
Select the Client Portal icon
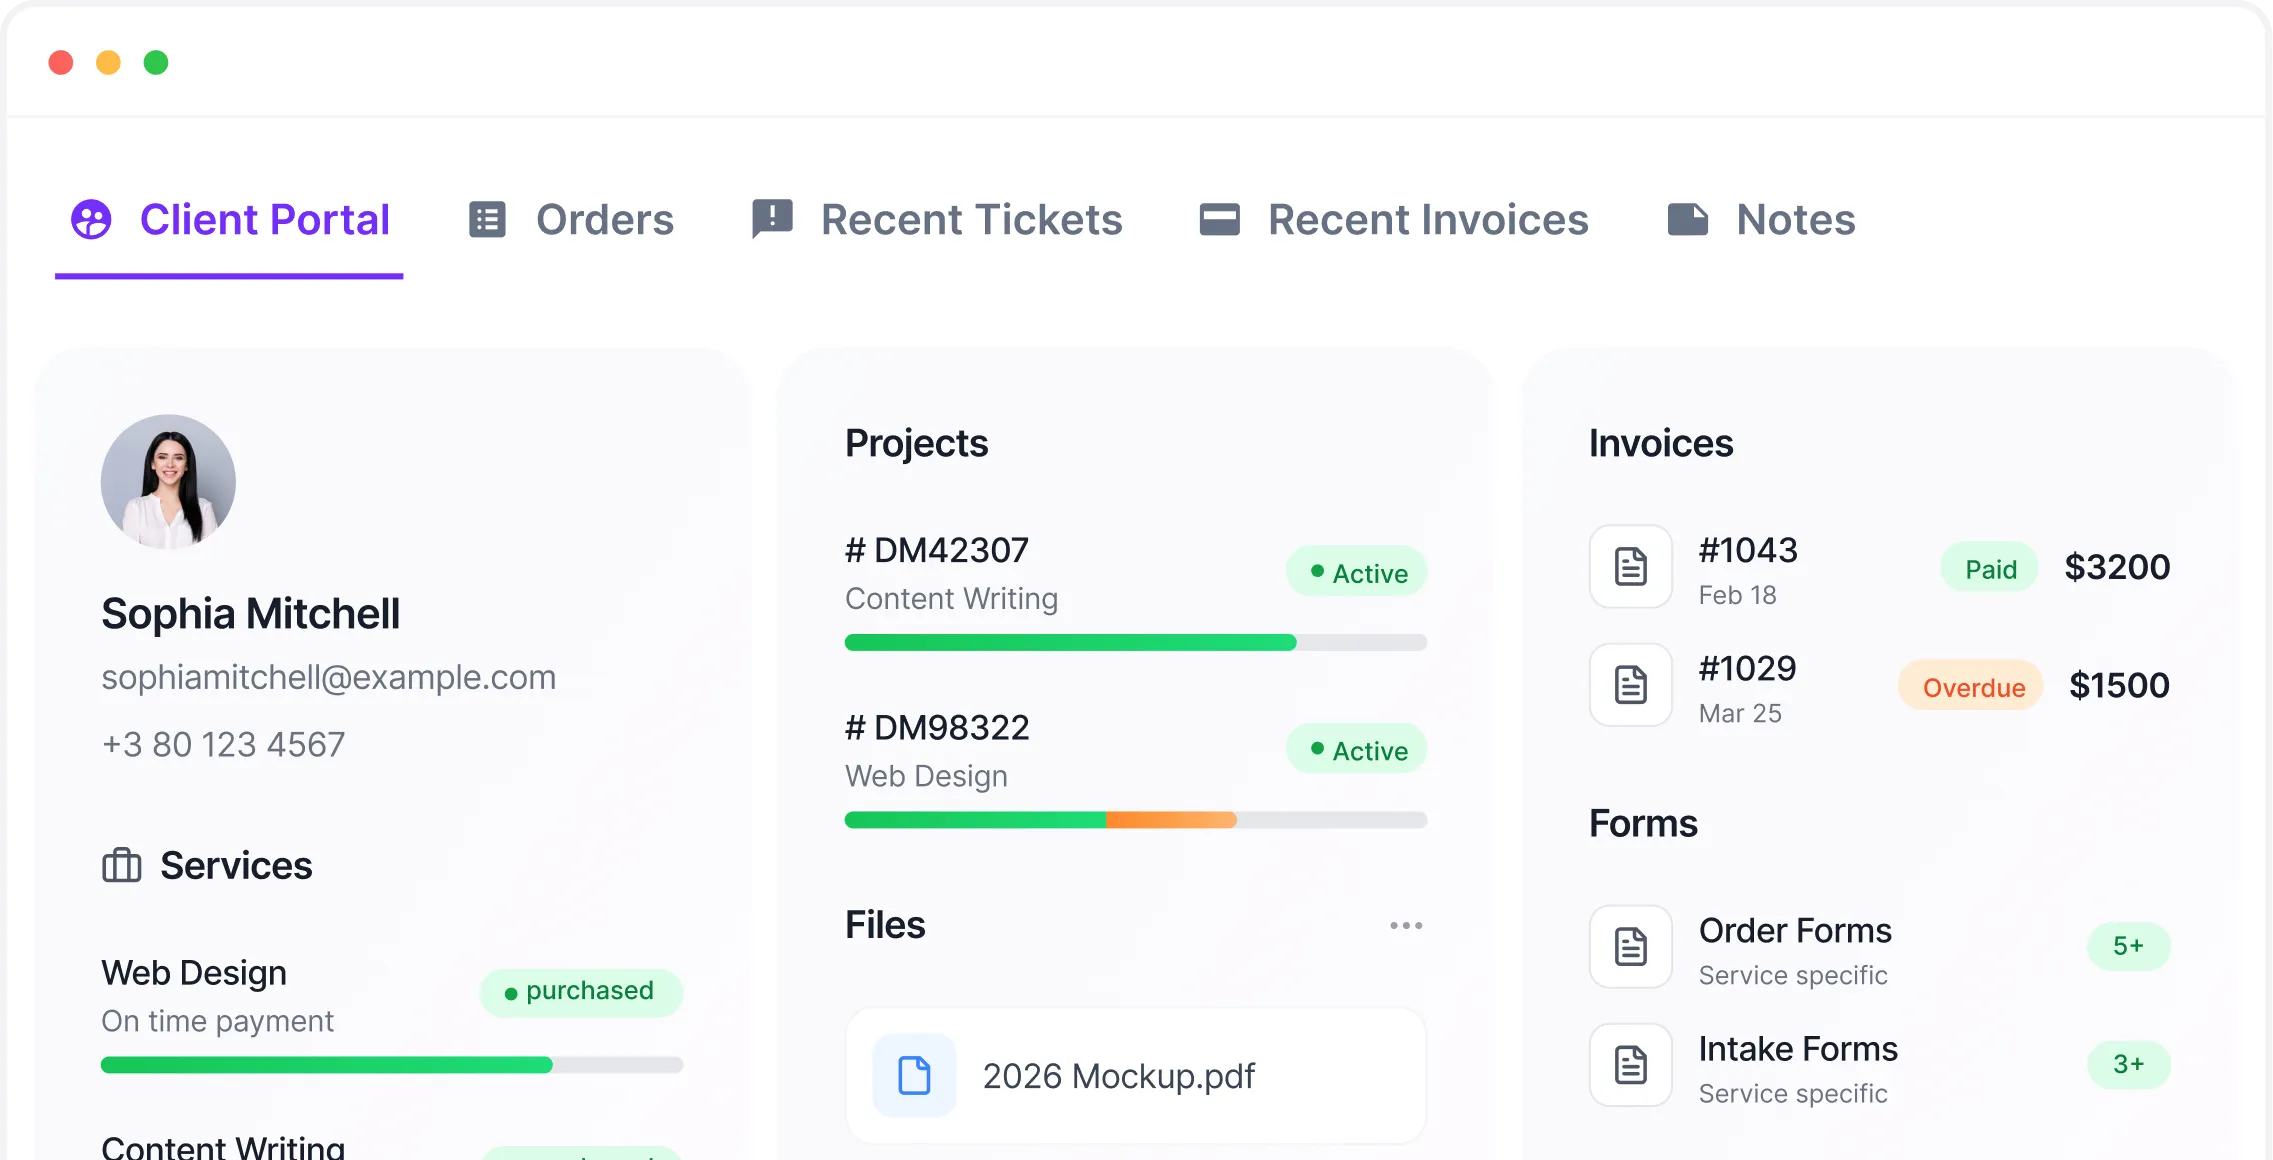pyautogui.click(x=91, y=219)
